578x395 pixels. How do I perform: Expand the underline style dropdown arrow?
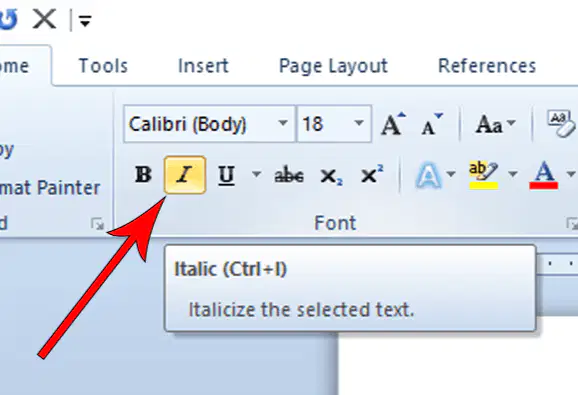(x=256, y=174)
